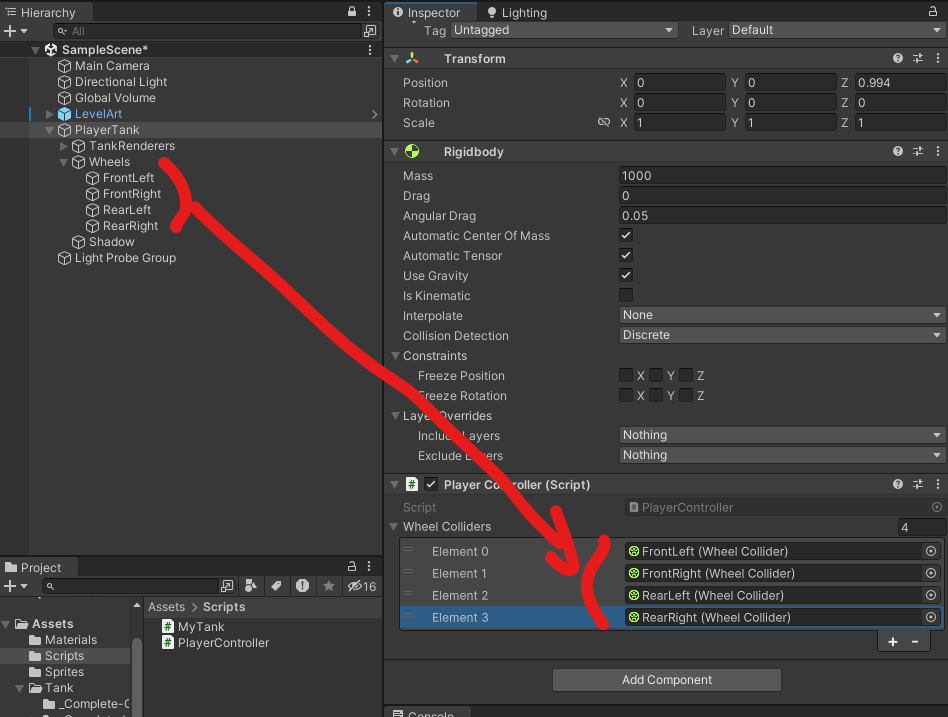Switch to the Lighting tab
This screenshot has width=948, height=717.
tap(517, 12)
